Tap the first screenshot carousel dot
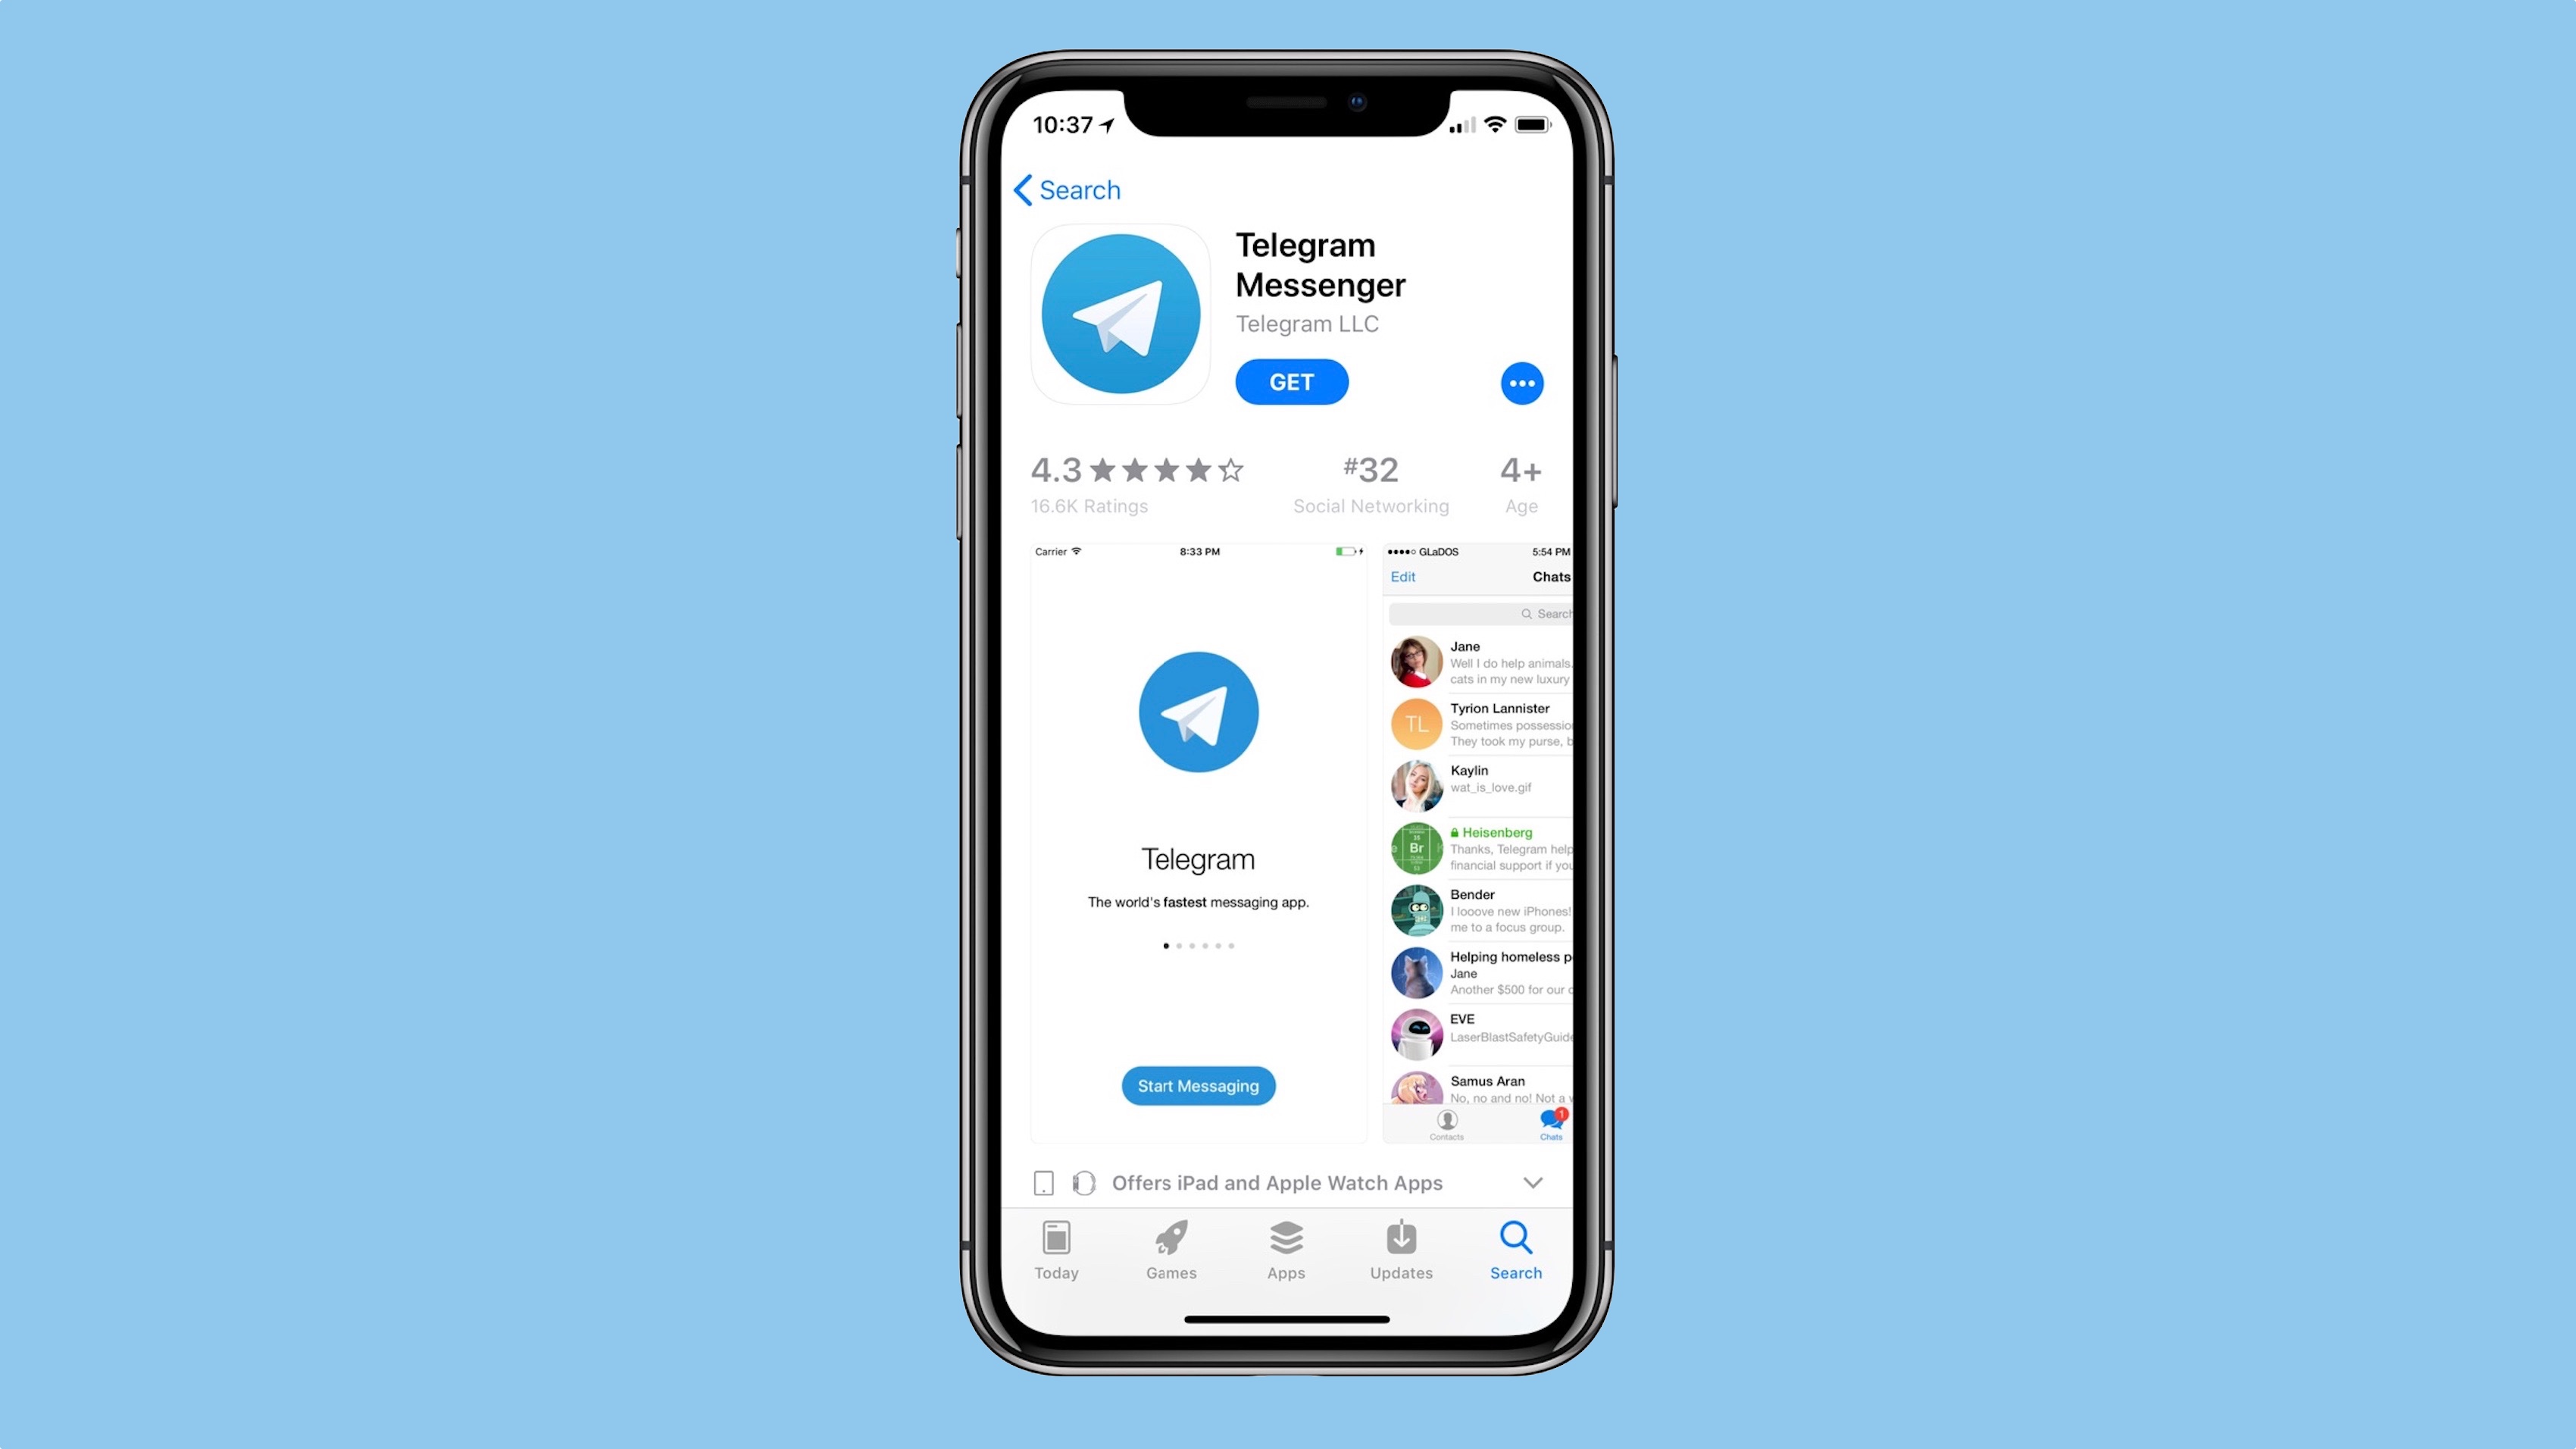The image size is (2576, 1449). [1166, 945]
